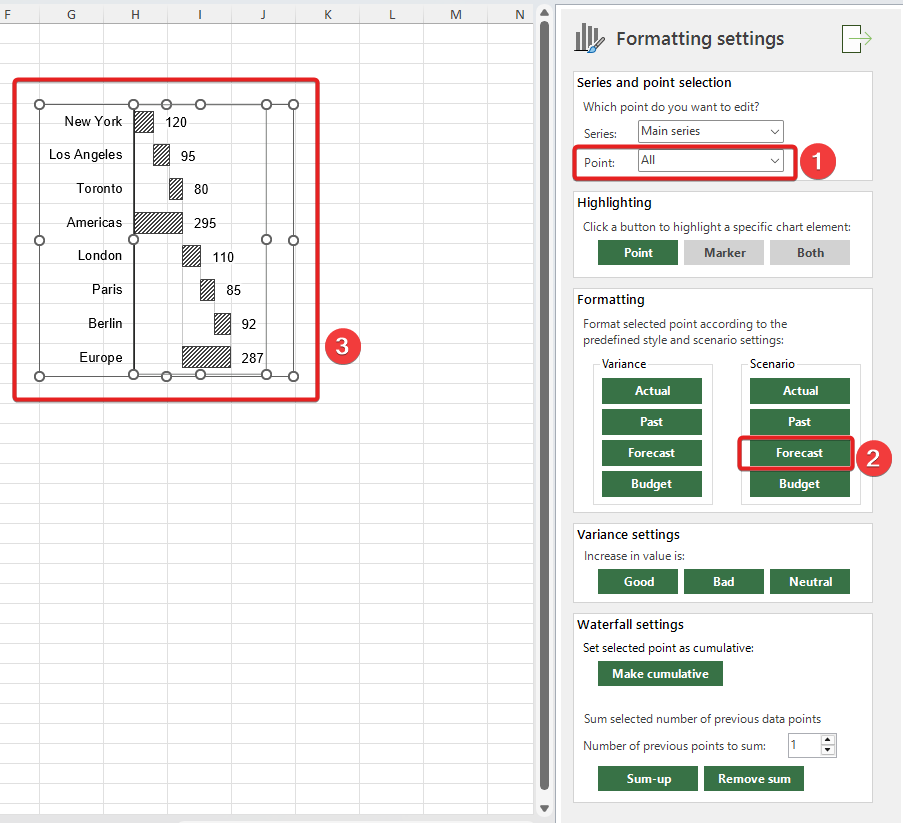Click the exit panel icon at top right
This screenshot has width=903, height=823.
[857, 39]
